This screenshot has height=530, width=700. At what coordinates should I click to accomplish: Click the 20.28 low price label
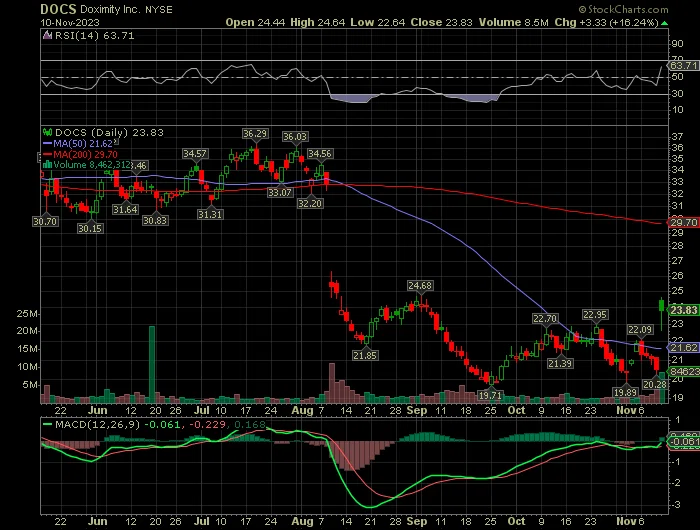(x=655, y=384)
